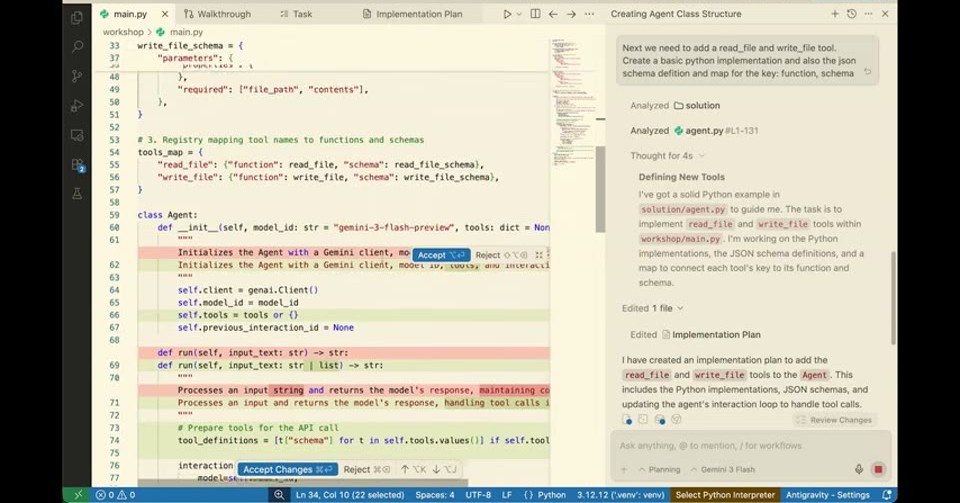Click the 'Ask anything' chat input field
Screen dimensions: 960x503
(750, 445)
